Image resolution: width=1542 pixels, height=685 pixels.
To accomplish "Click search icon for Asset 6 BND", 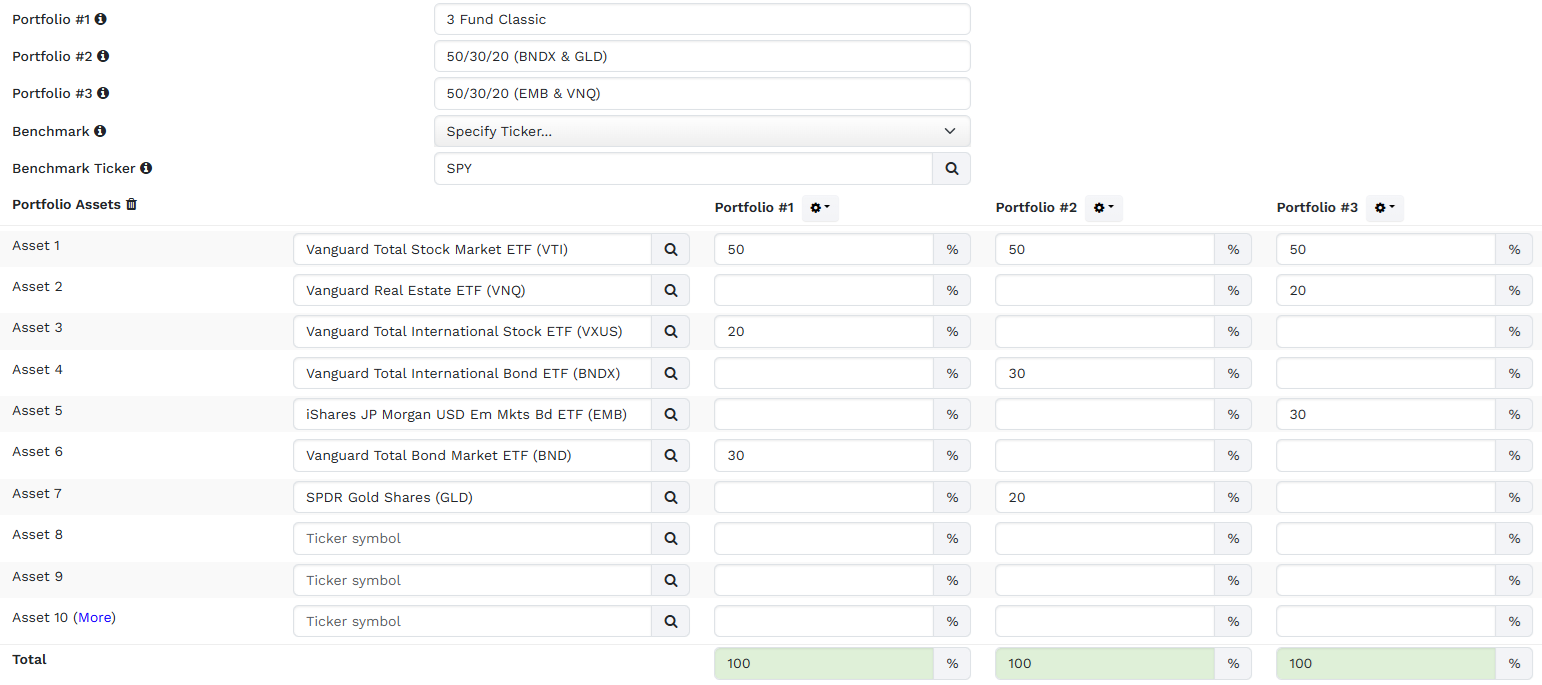I will click(671, 455).
